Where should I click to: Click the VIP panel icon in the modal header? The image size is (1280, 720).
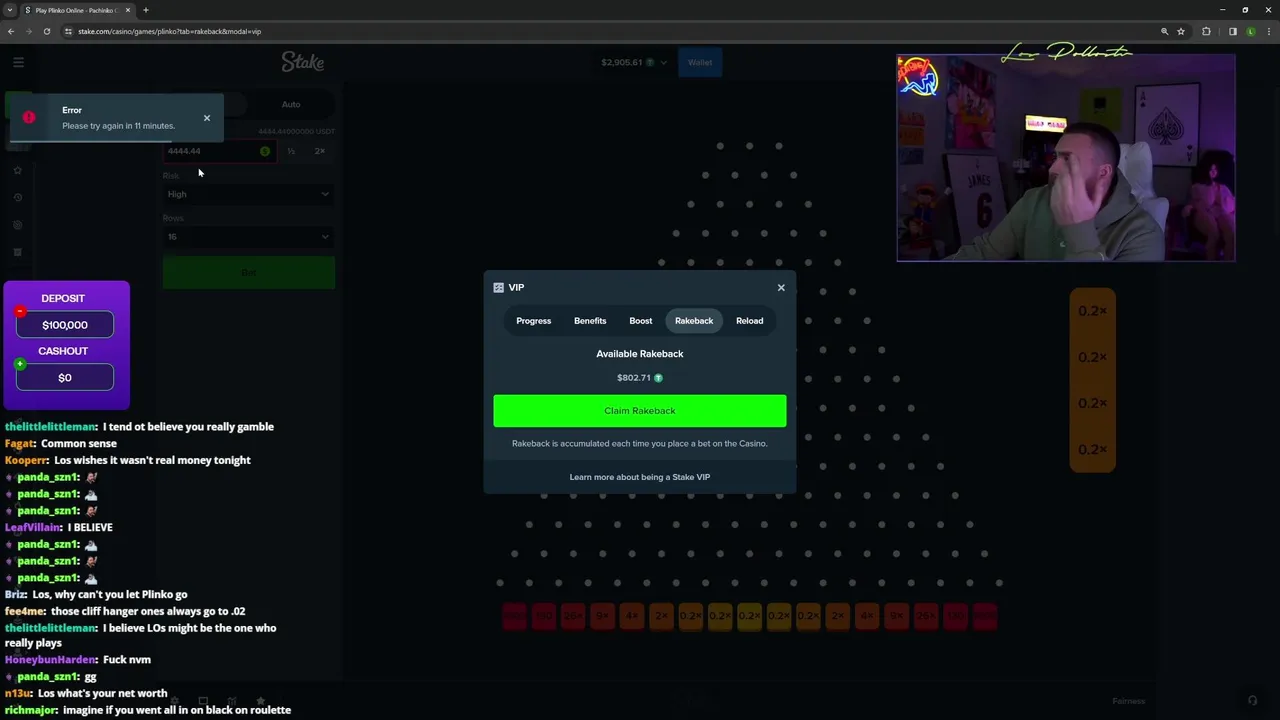tap(499, 288)
